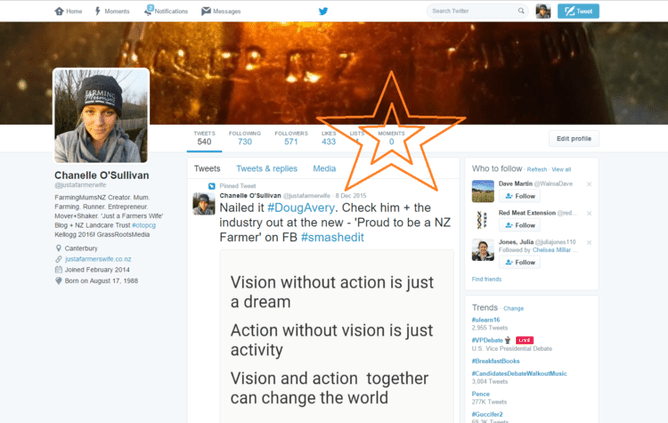668x423 pixels.
Task: Go to Home in top navigation
Action: coord(68,11)
